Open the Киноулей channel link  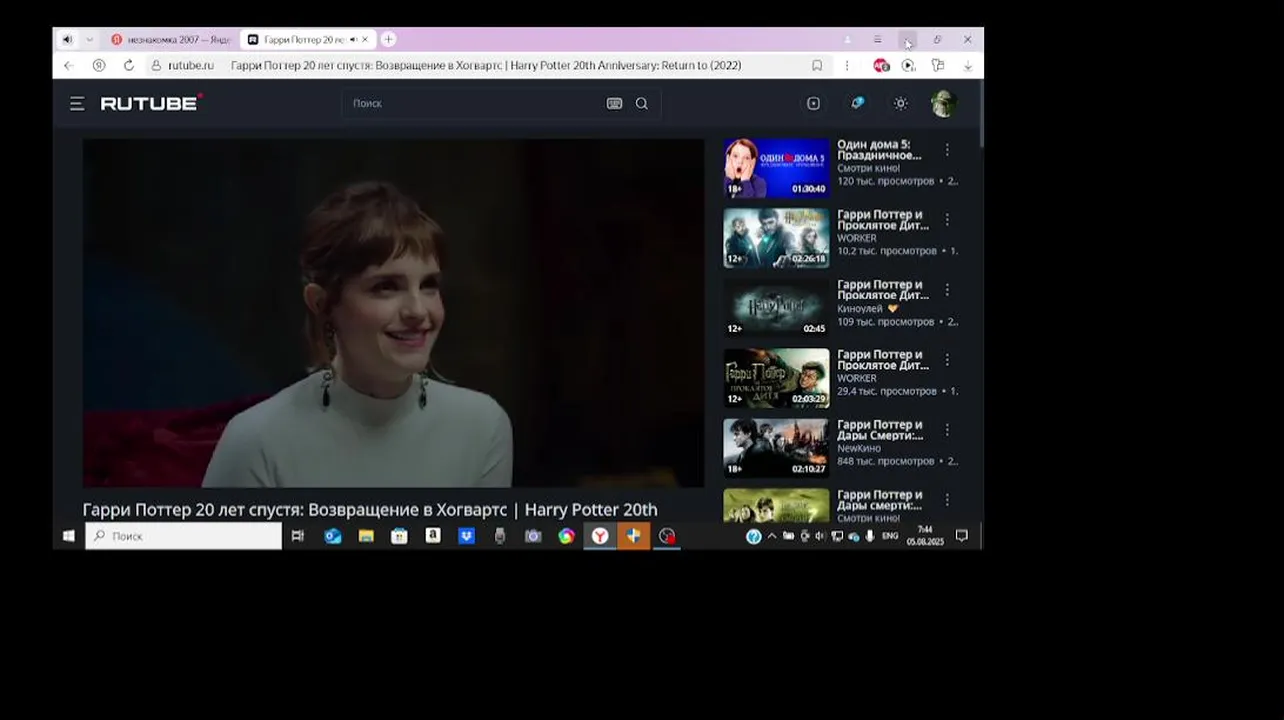[861, 308]
